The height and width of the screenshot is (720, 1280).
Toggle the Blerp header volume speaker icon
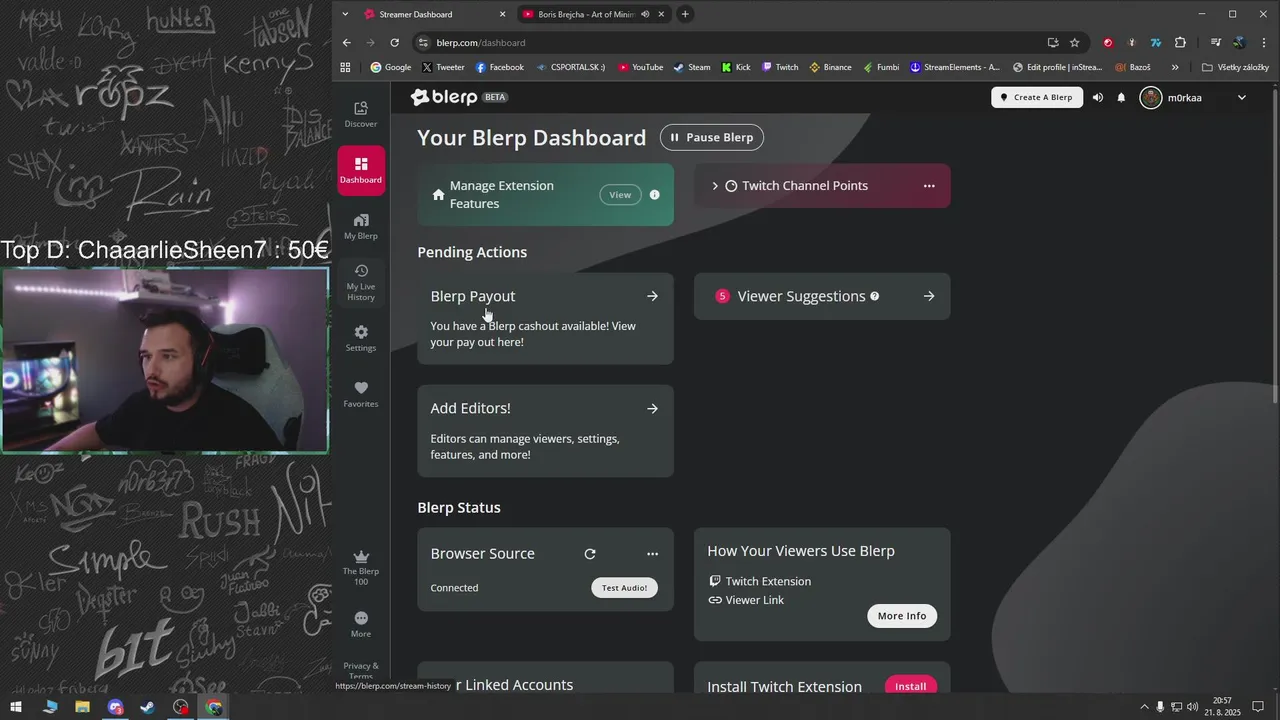pyautogui.click(x=1098, y=97)
